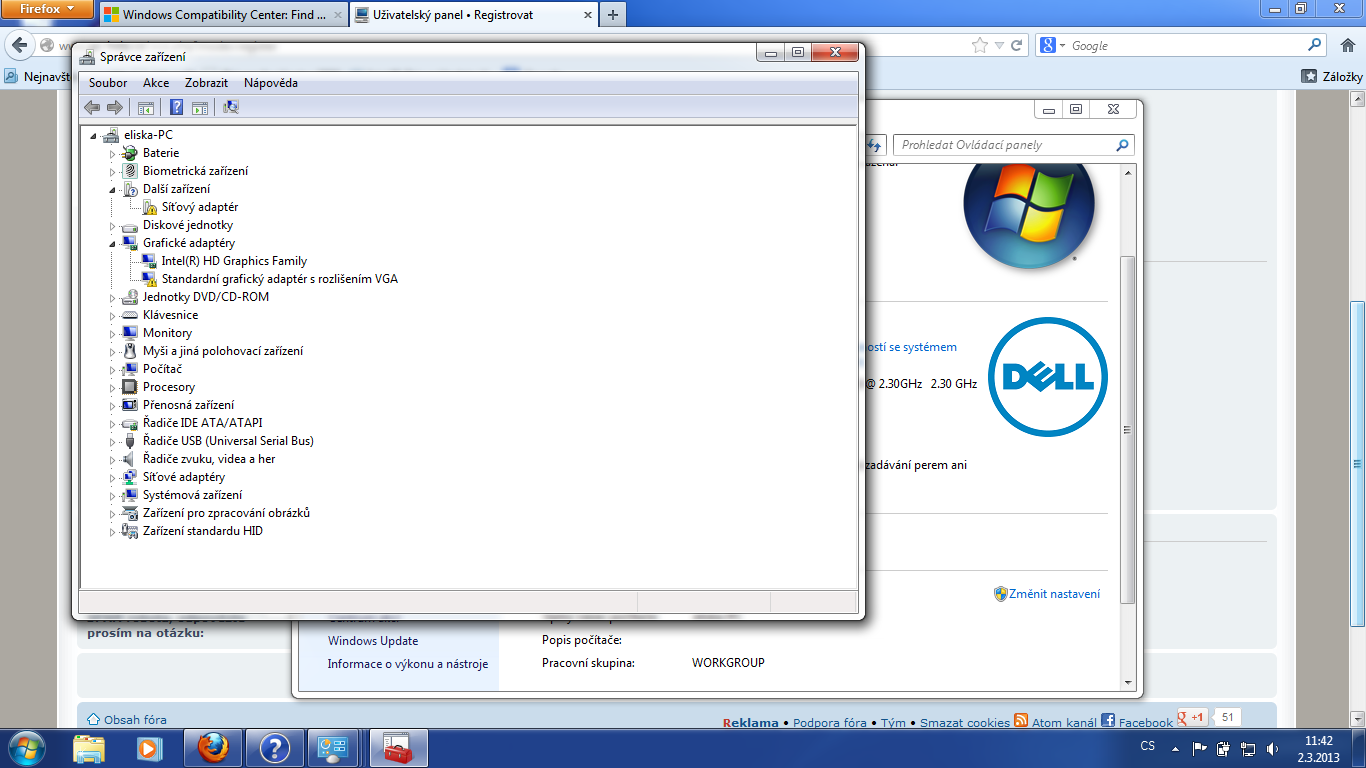Select the Přenosná zařízení tree item

188,405
